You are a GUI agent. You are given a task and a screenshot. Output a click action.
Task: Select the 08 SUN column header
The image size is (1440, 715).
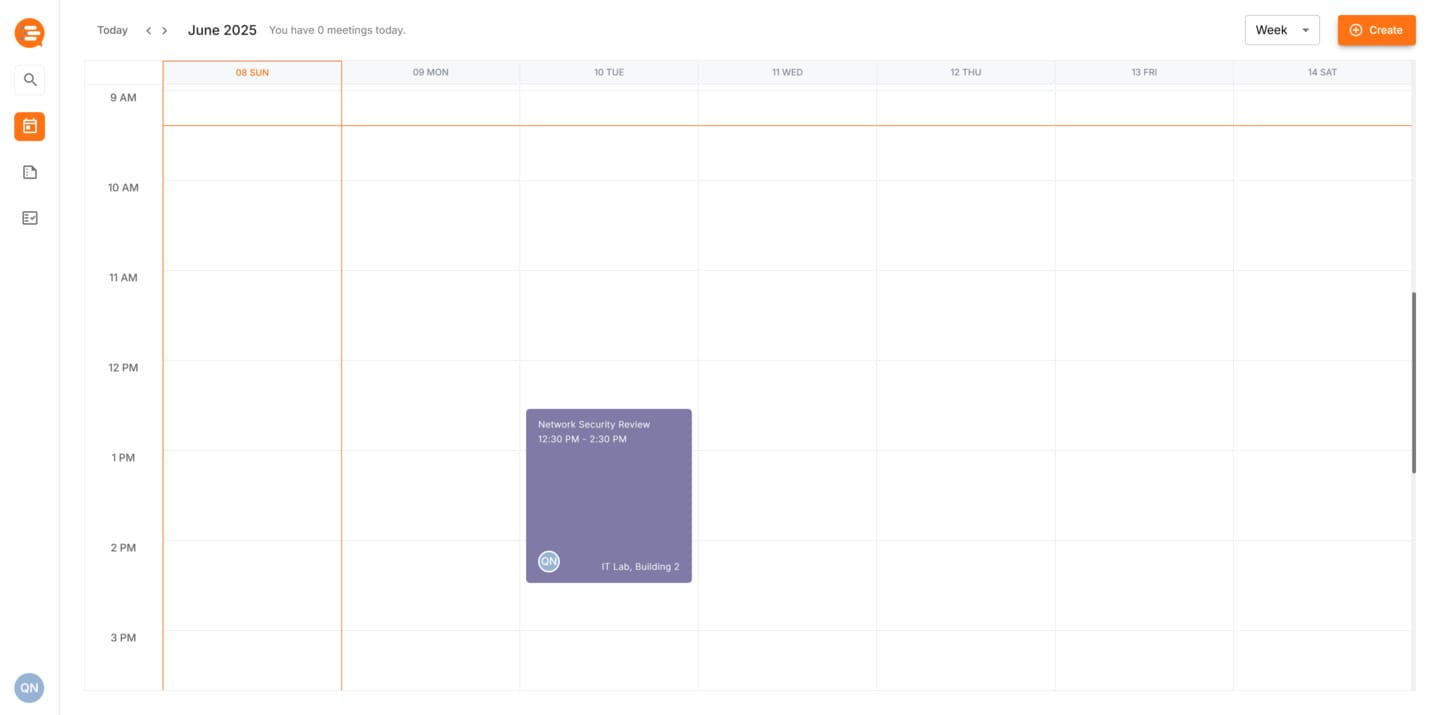pyautogui.click(x=252, y=73)
